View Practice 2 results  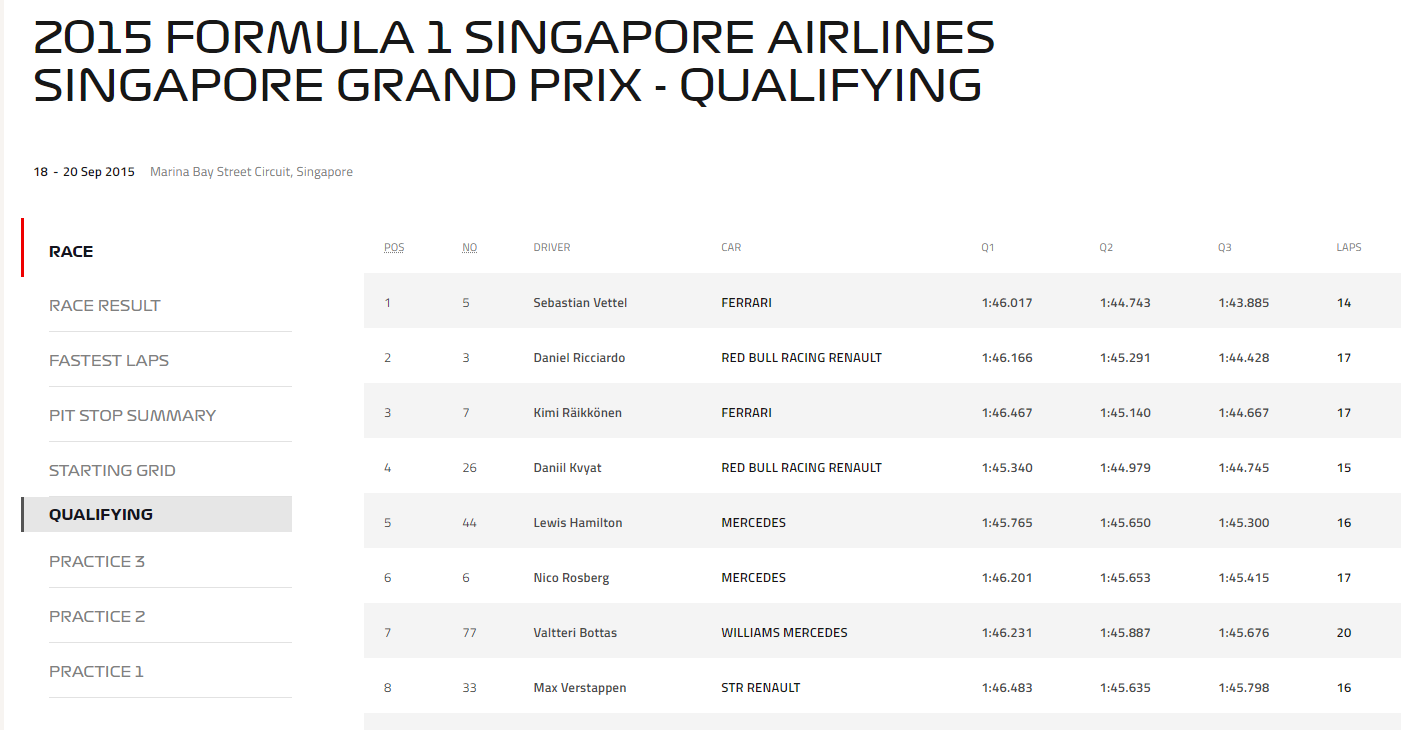[x=97, y=617]
